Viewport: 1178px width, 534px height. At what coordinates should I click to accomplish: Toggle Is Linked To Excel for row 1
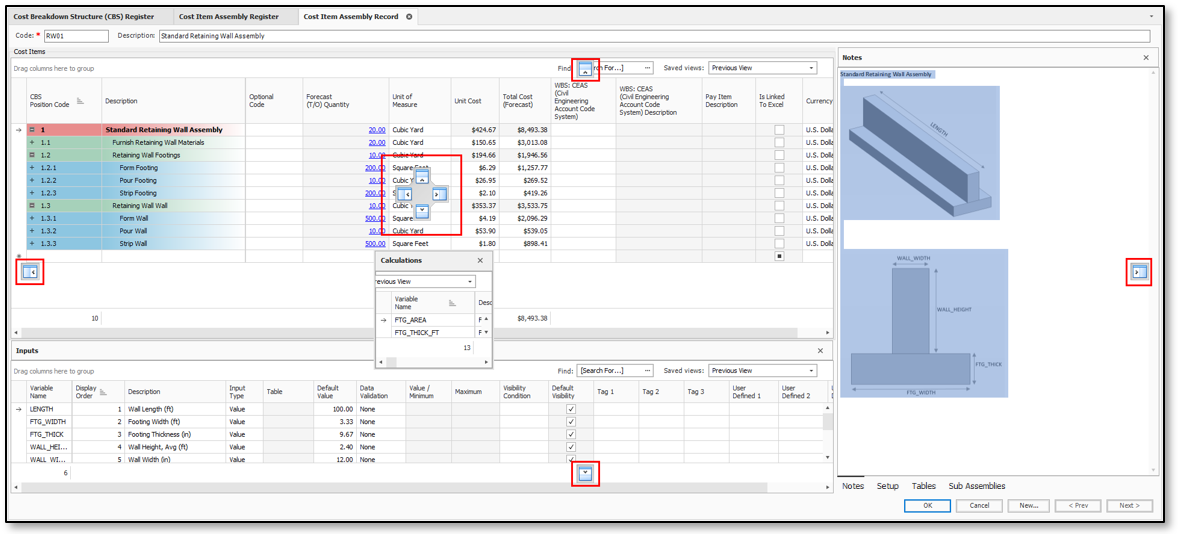[779, 130]
